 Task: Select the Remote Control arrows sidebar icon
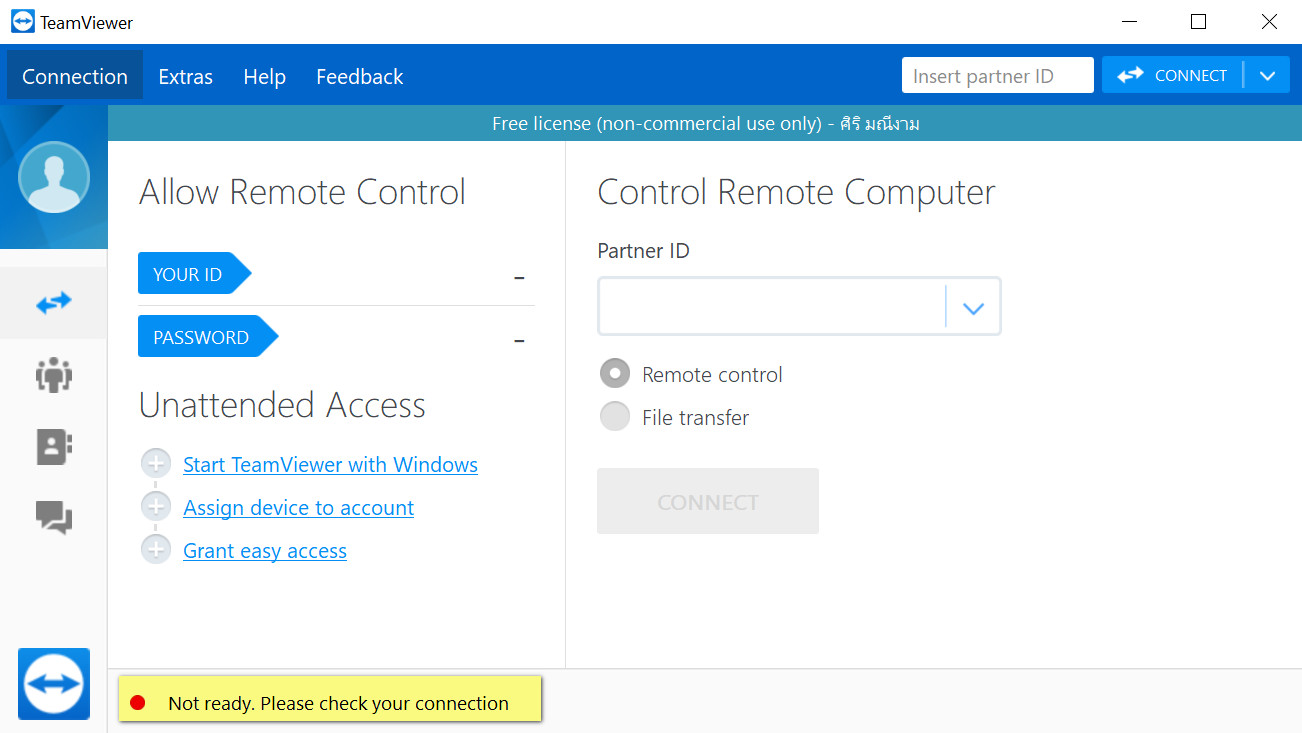tap(54, 302)
